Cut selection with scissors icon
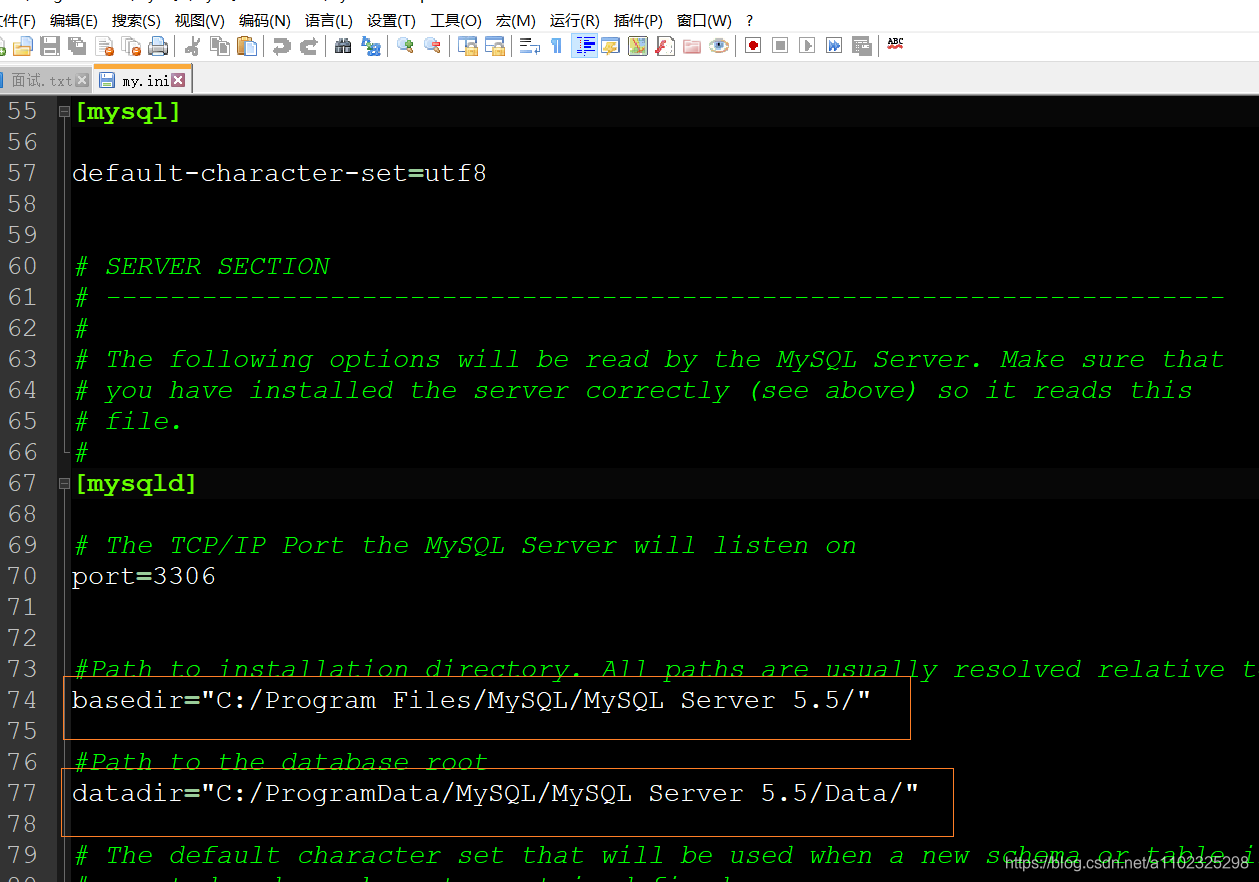 (x=192, y=46)
